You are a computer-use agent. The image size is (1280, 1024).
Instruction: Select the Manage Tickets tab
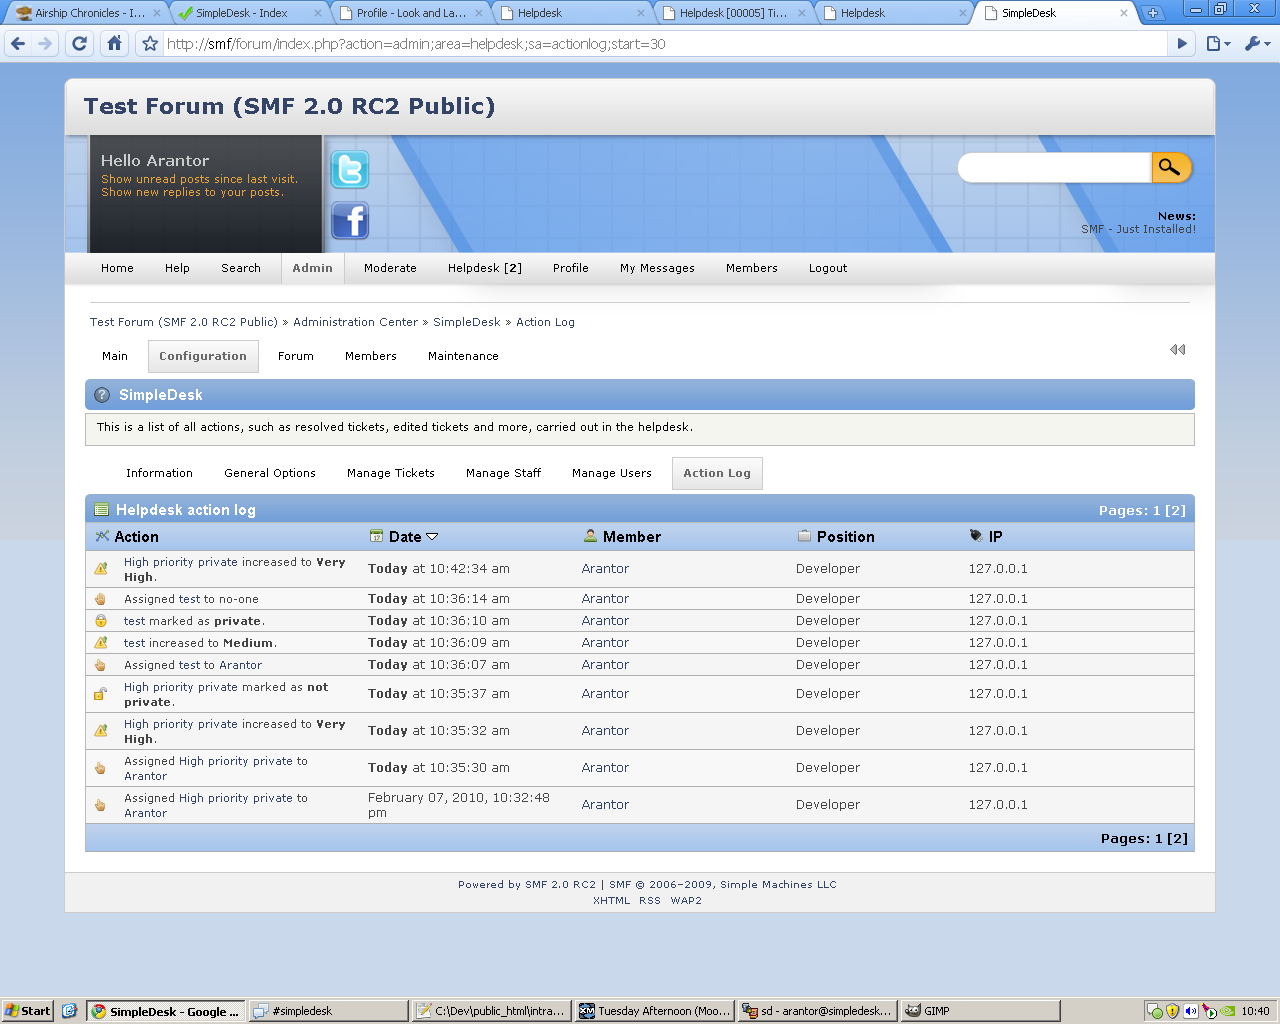coord(391,473)
